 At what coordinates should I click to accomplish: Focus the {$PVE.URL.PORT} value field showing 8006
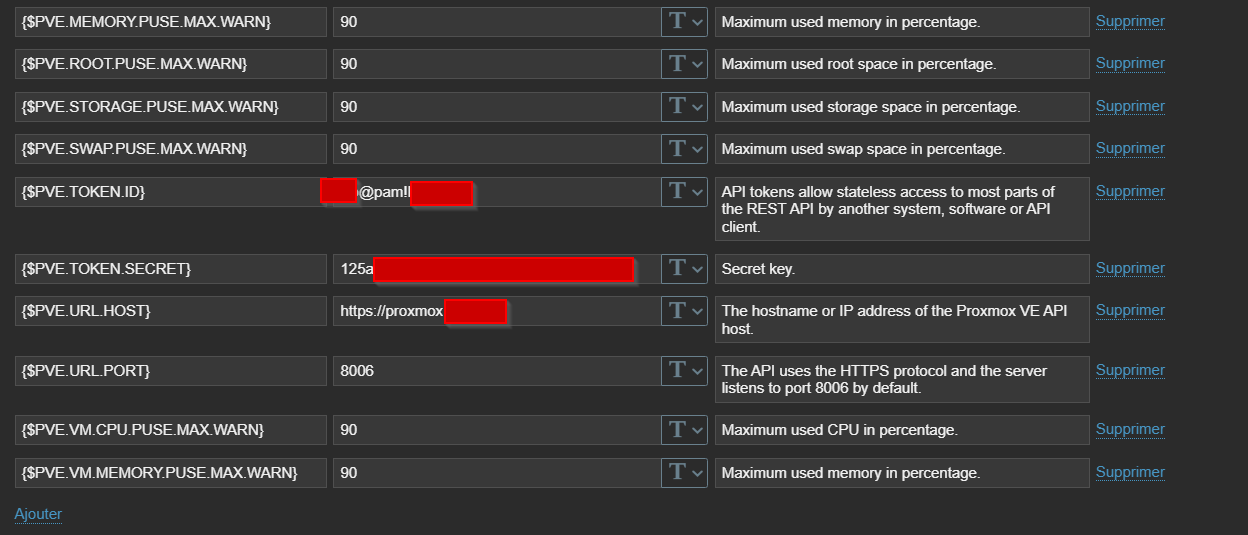coord(495,370)
